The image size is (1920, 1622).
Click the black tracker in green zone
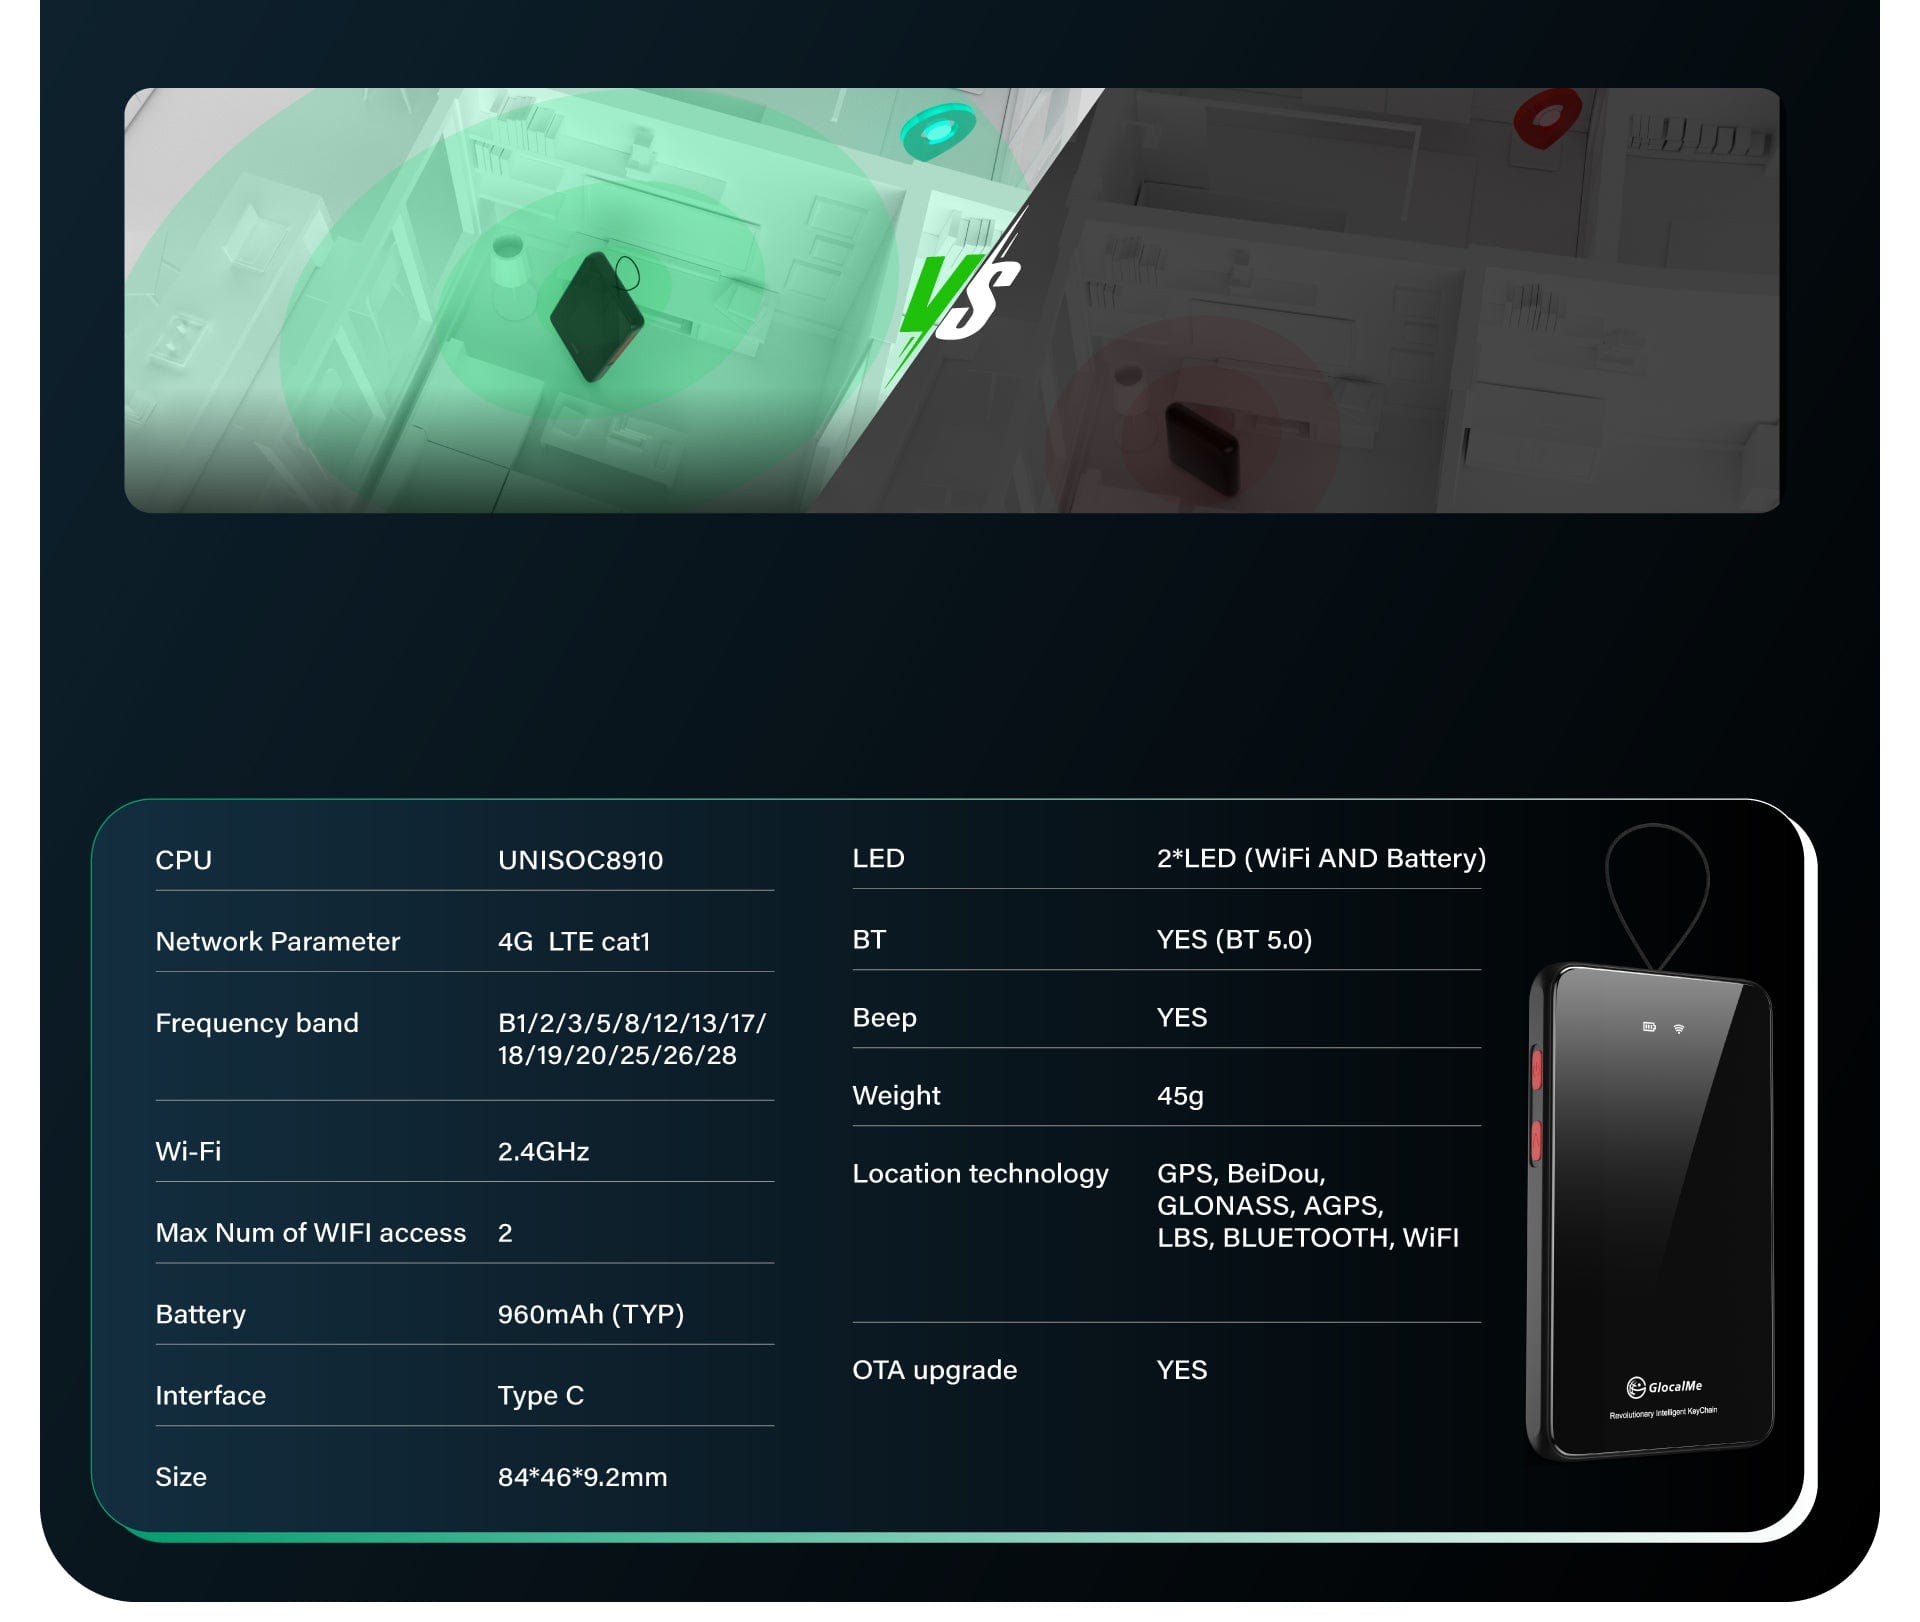(596, 315)
